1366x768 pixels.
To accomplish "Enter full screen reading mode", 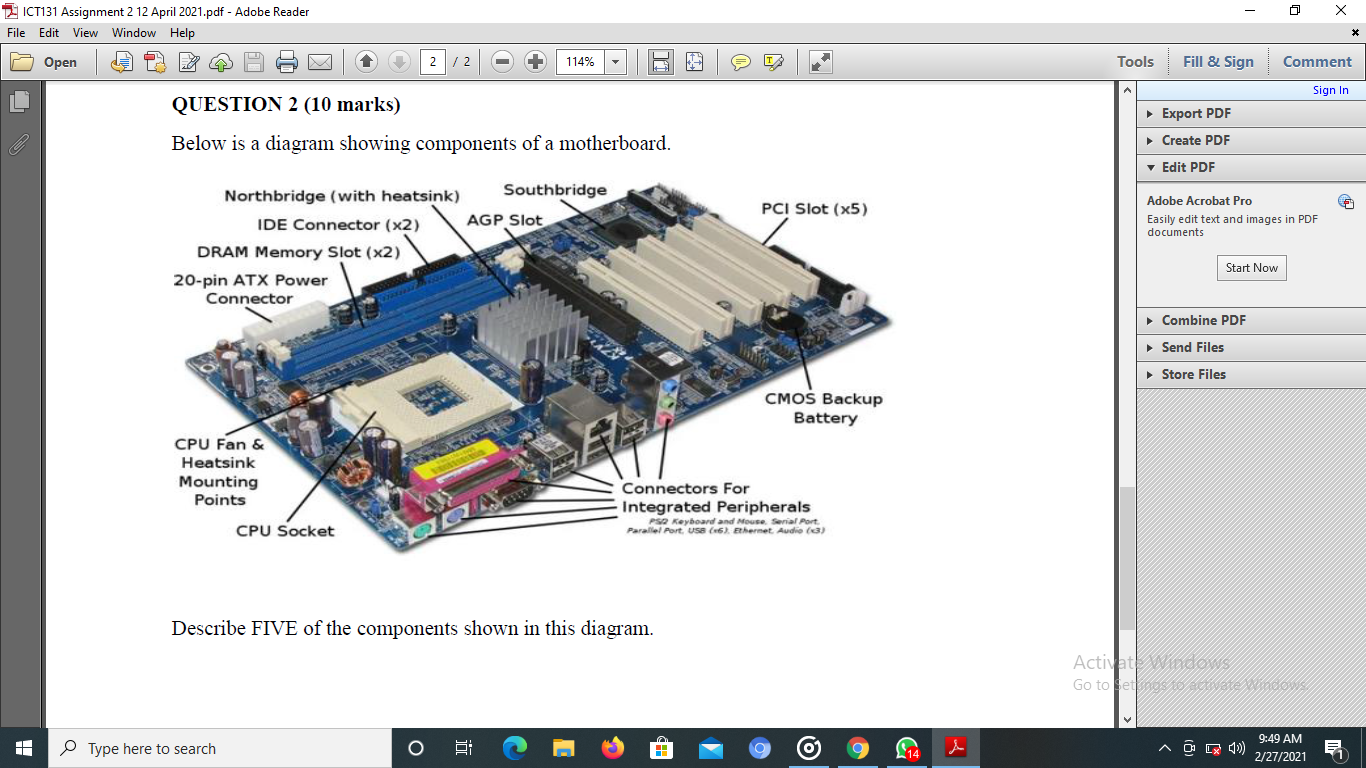I will [820, 62].
